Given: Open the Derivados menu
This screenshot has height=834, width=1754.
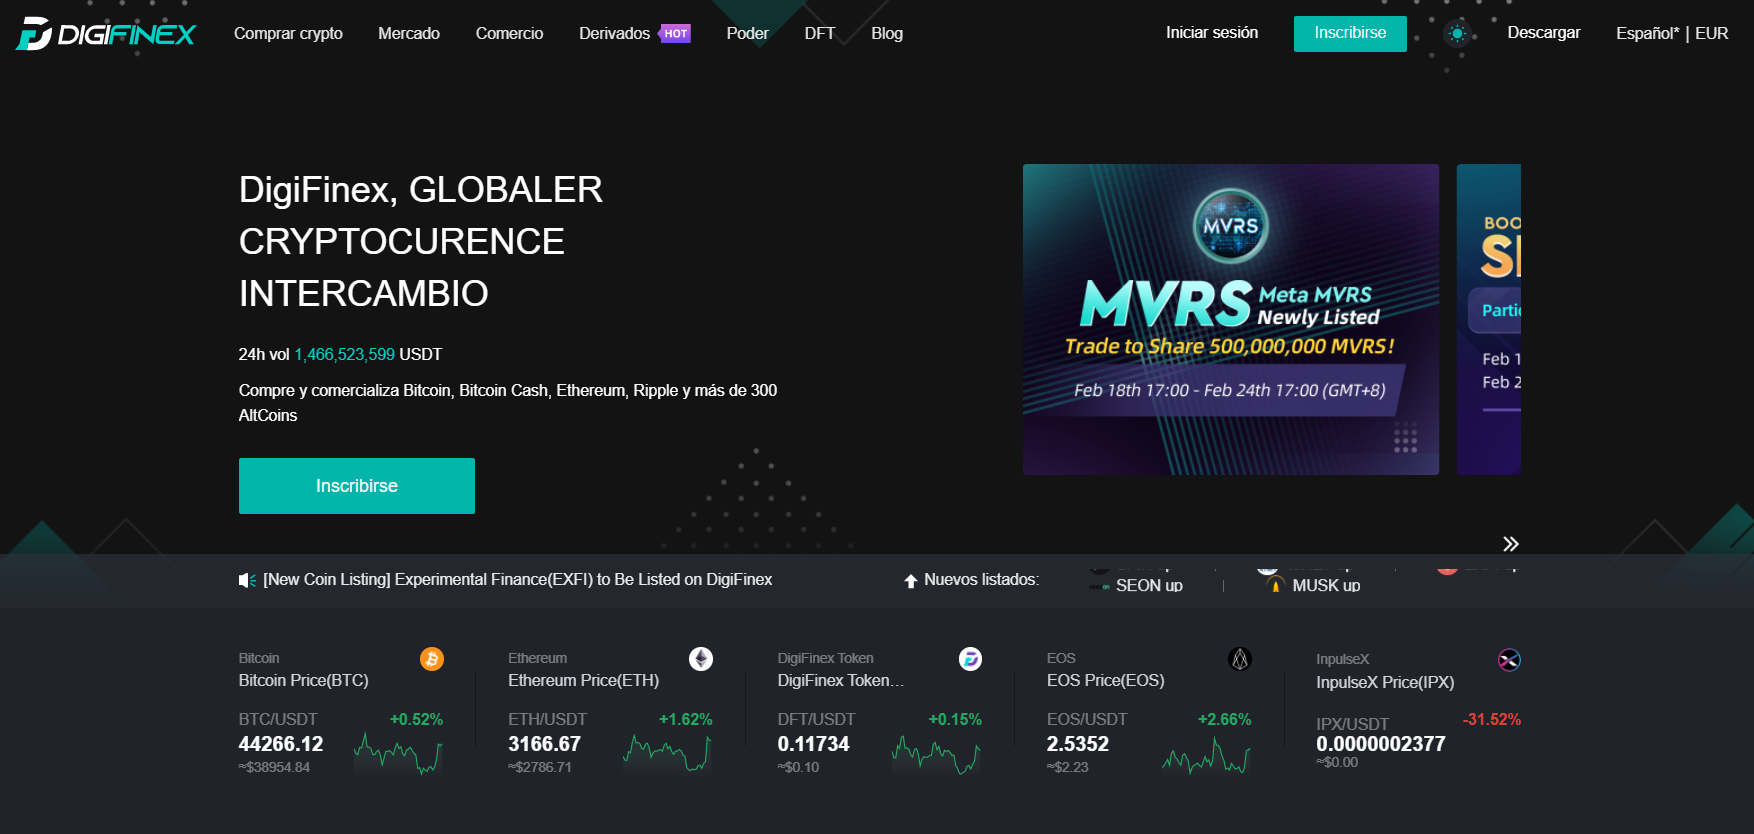Looking at the screenshot, I should point(614,34).
